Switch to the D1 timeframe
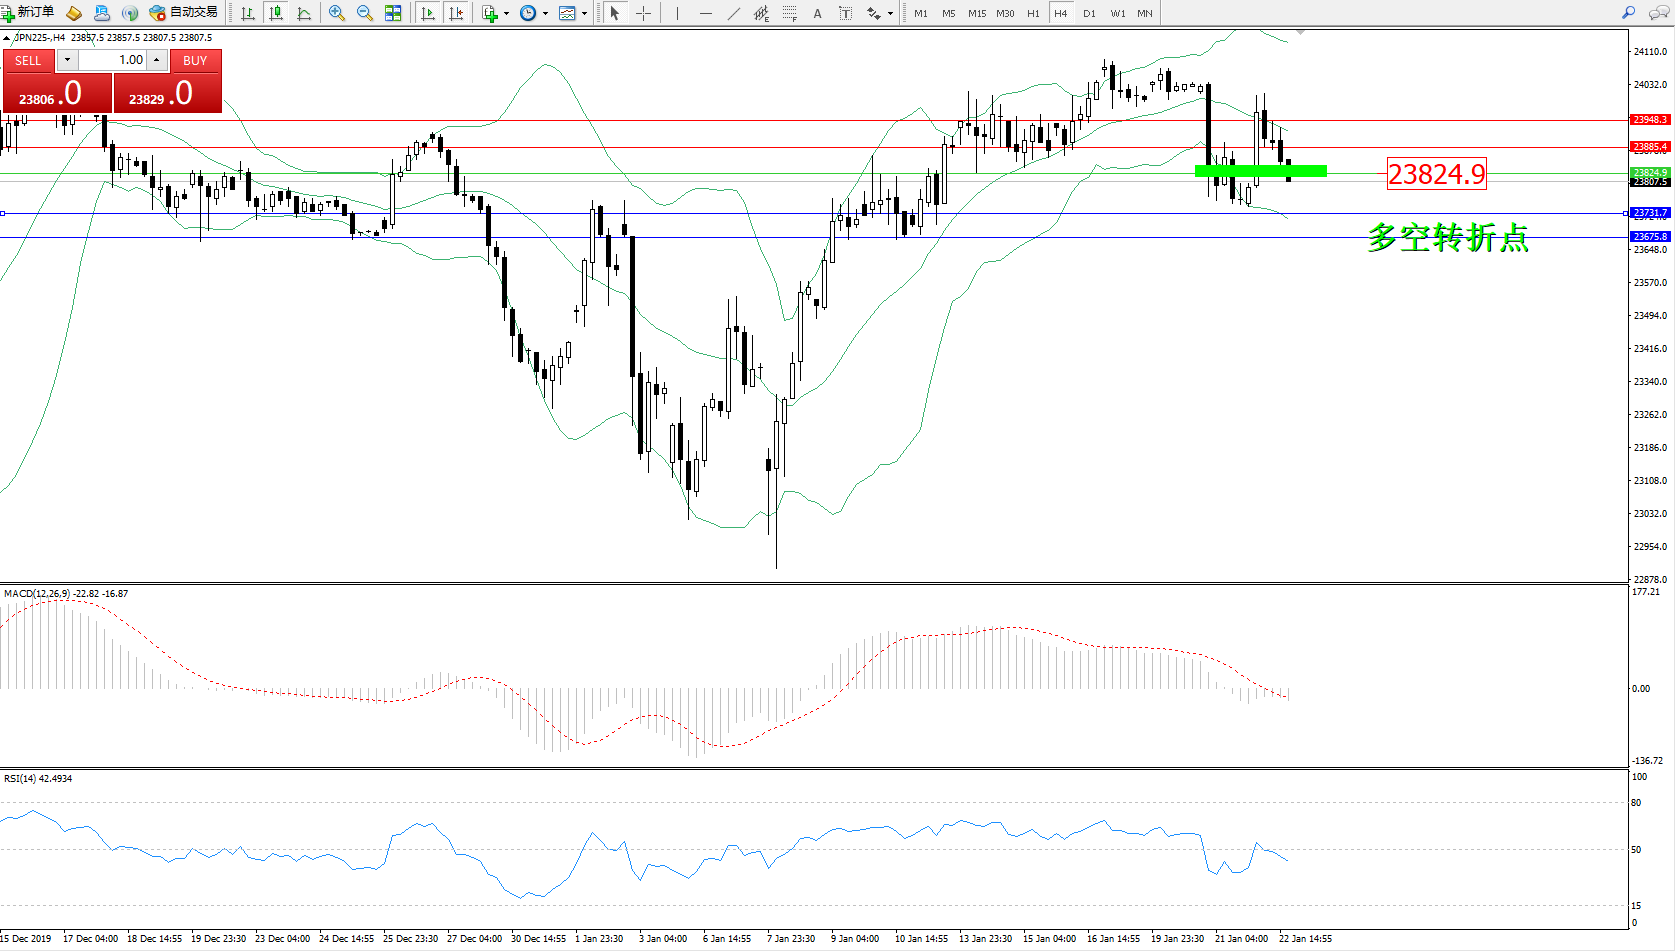1675x951 pixels. click(x=1089, y=13)
